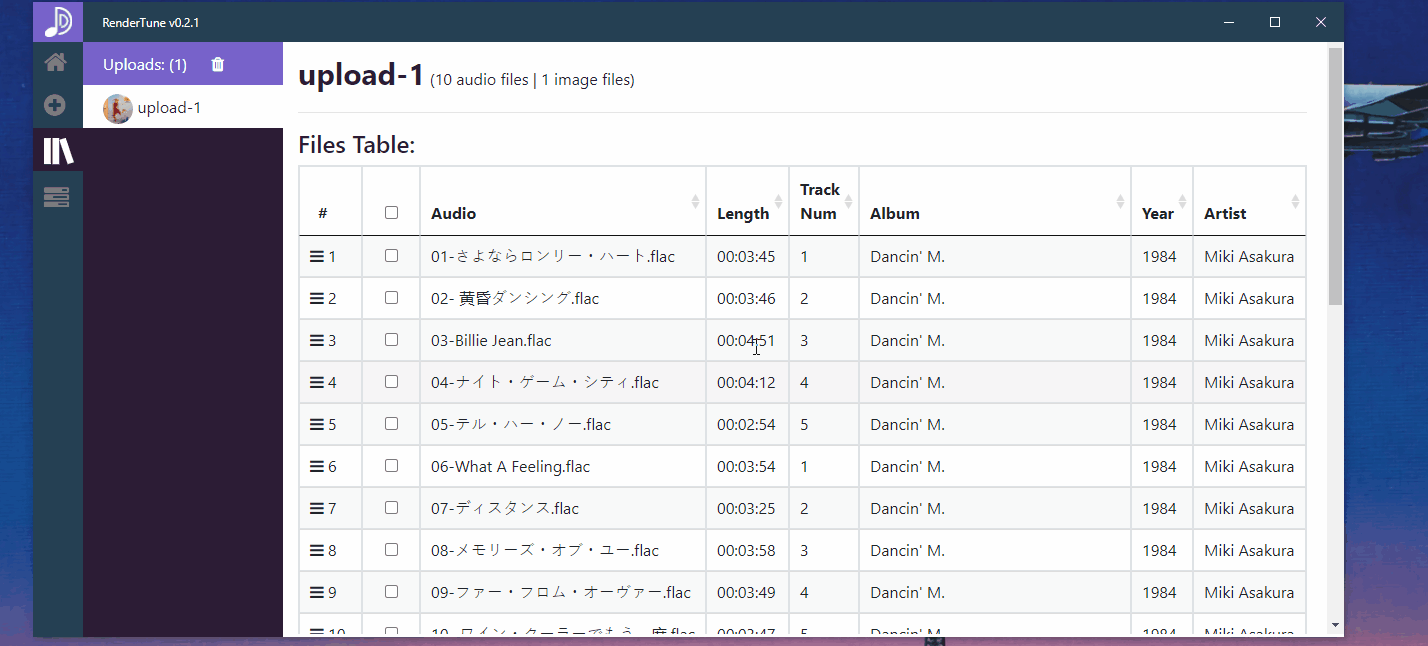Grab the drag handle for row 4
The image size is (1428, 646).
[316, 382]
